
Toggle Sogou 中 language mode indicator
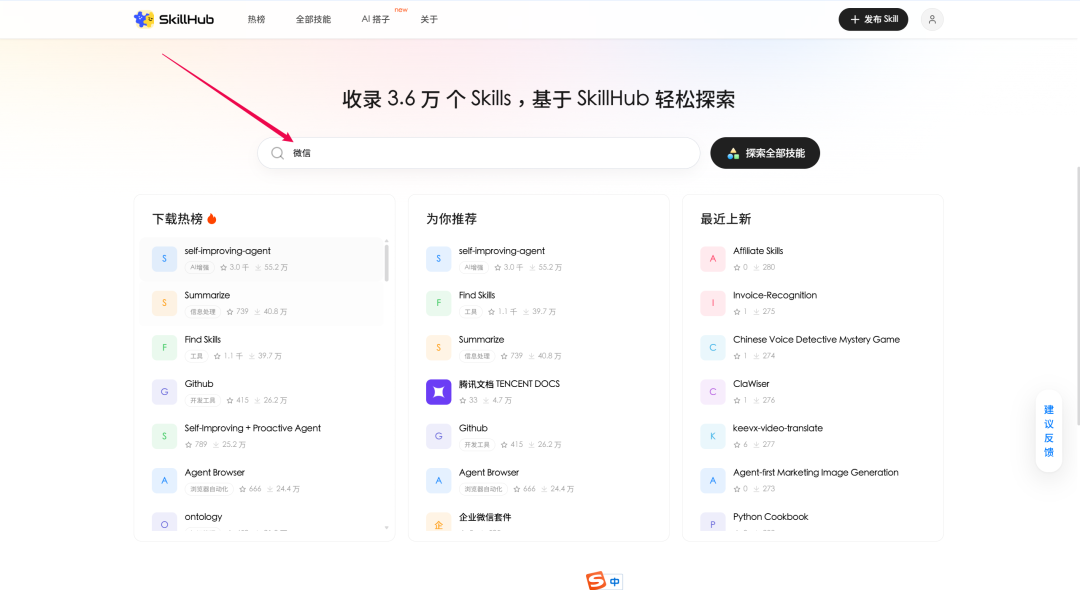[x=614, y=582]
